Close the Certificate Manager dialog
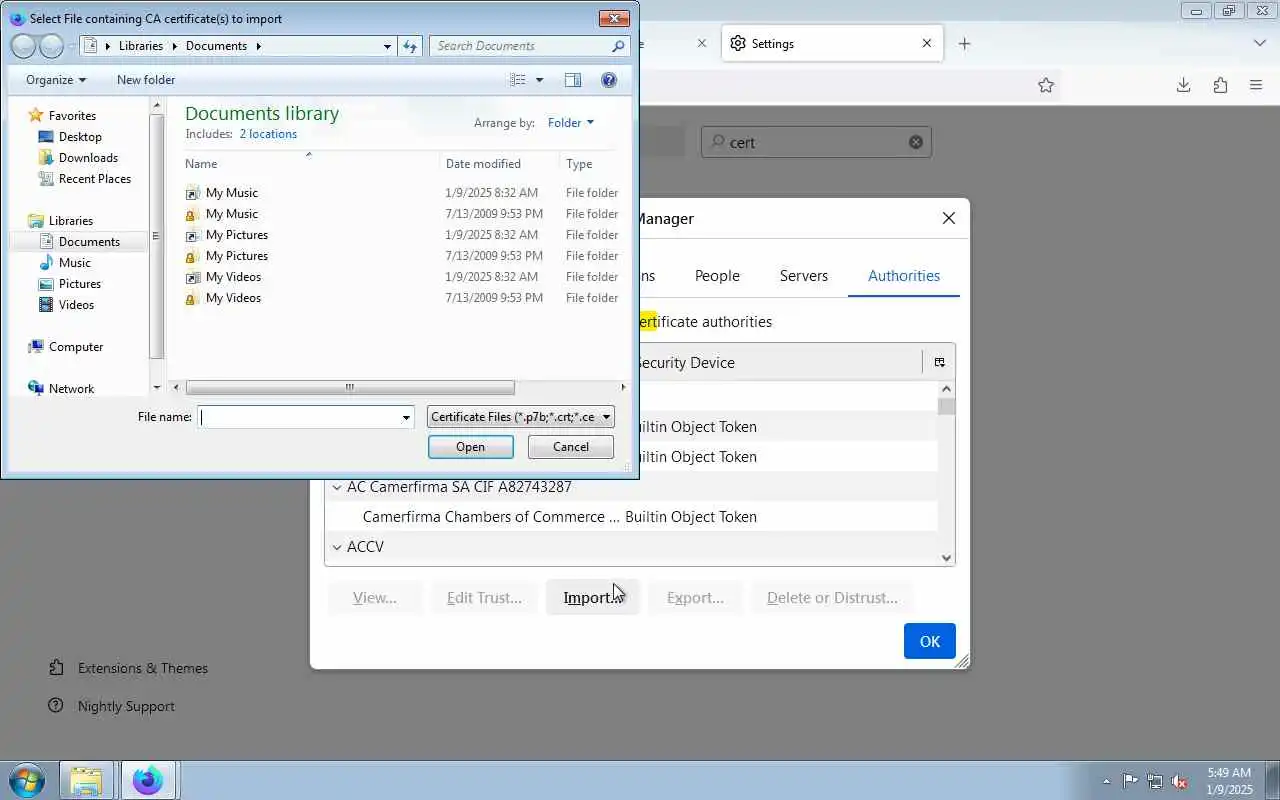Screen dimensions: 1280x800 [x=949, y=218]
